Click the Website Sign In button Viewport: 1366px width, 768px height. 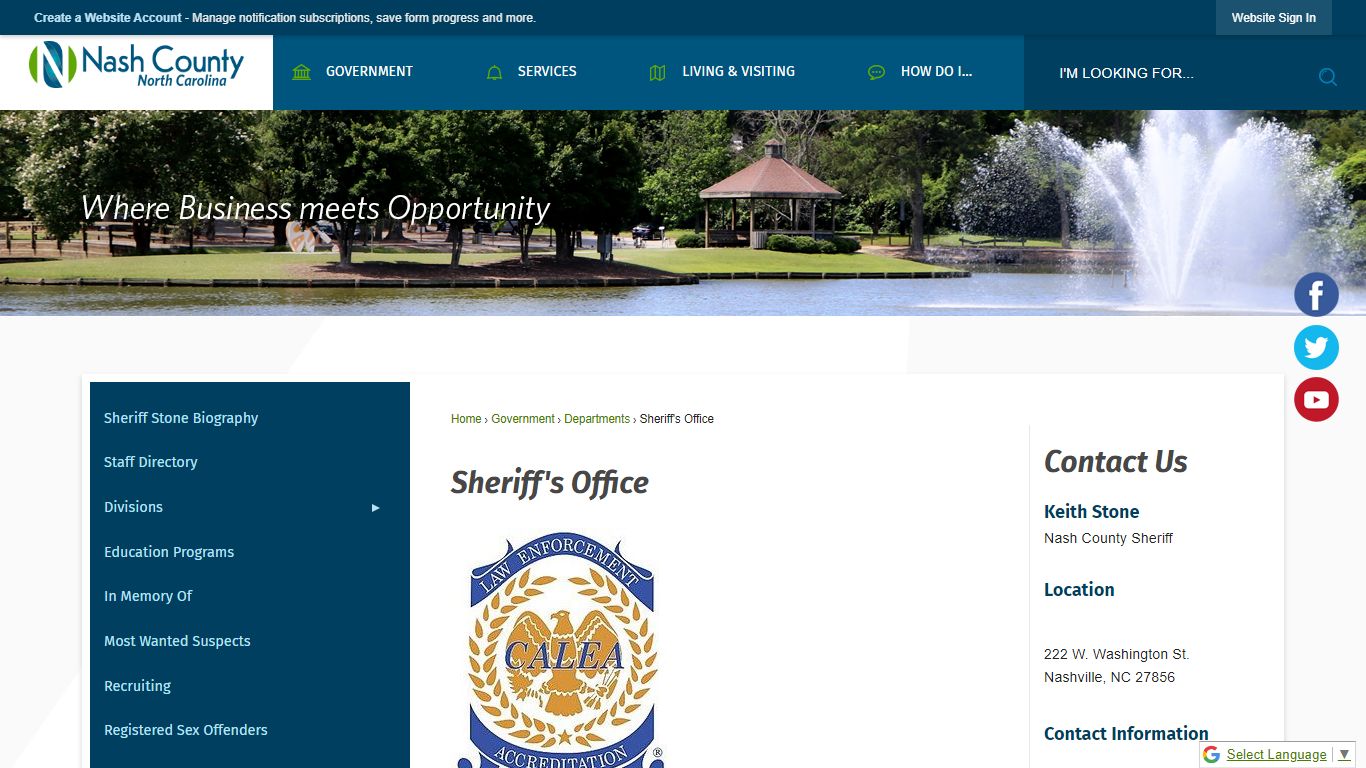pyautogui.click(x=1273, y=18)
